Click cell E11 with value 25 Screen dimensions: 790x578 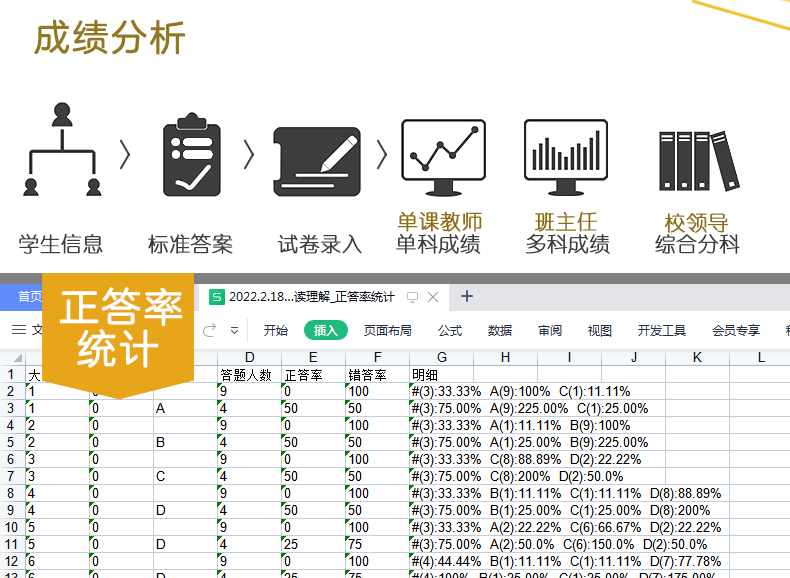coord(313,544)
